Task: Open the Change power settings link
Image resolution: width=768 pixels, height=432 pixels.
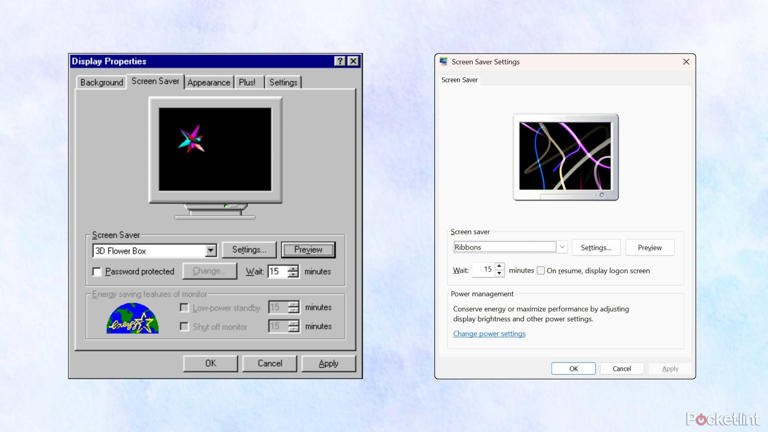Action: click(x=489, y=334)
